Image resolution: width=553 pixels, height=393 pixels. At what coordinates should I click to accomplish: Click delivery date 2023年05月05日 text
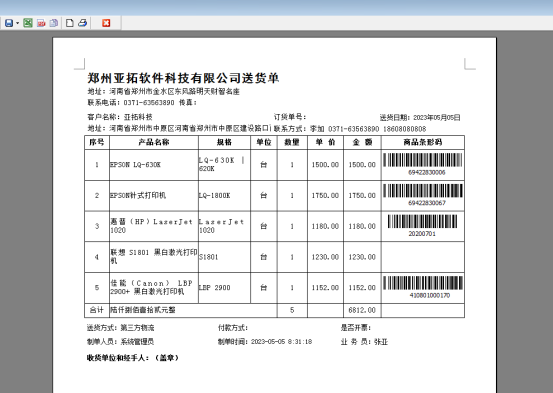[437, 117]
